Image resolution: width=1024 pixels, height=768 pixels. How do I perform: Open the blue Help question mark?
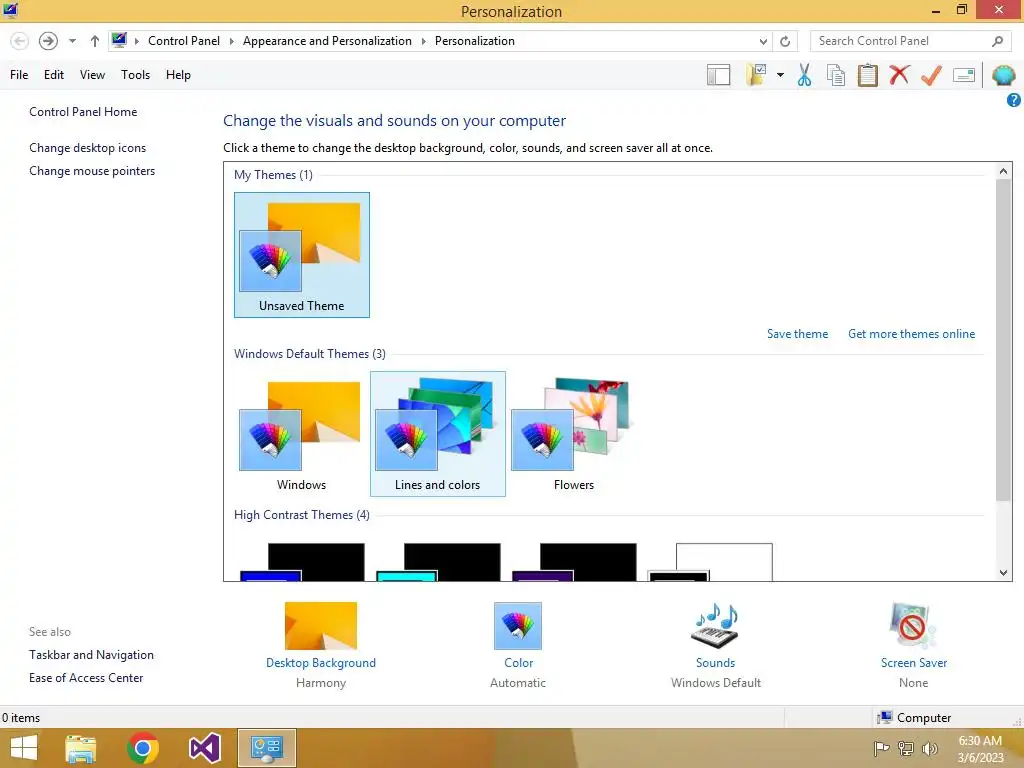pos(1014,100)
